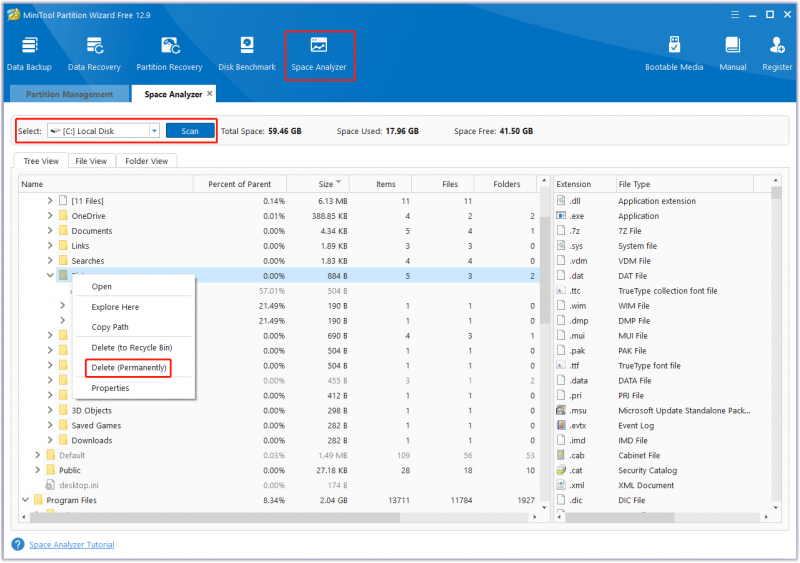The height and width of the screenshot is (563, 800).
Task: Click the .ttc font file icon
Action: (x=561, y=290)
